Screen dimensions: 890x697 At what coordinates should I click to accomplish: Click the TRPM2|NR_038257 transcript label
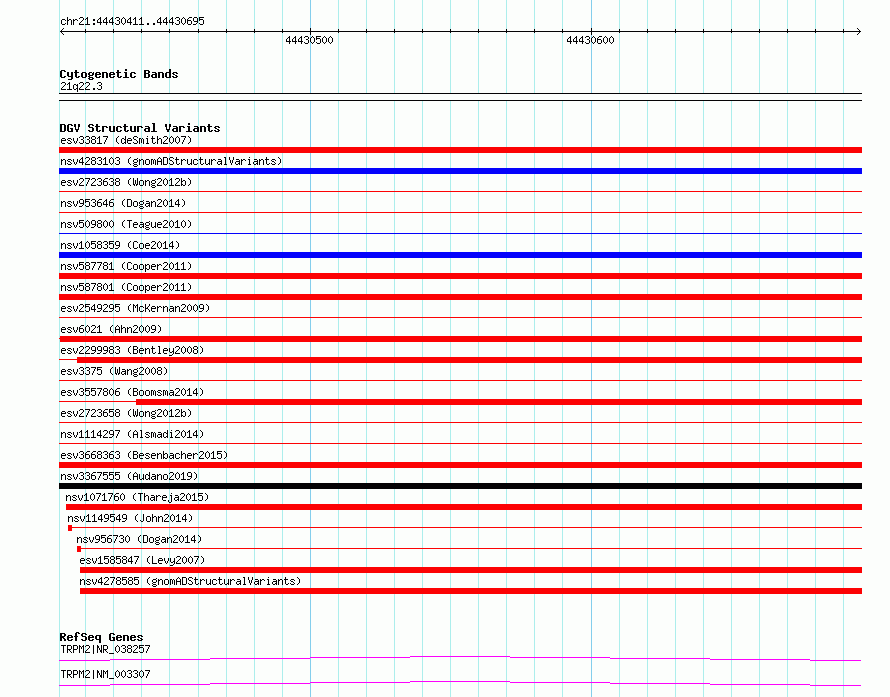click(x=105, y=649)
